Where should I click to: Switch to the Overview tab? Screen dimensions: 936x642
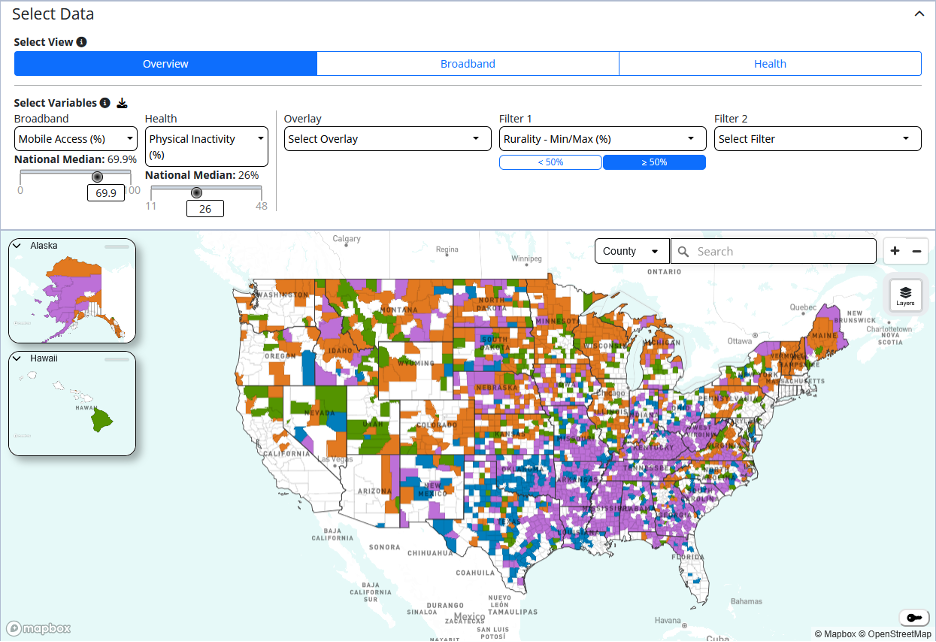165,64
